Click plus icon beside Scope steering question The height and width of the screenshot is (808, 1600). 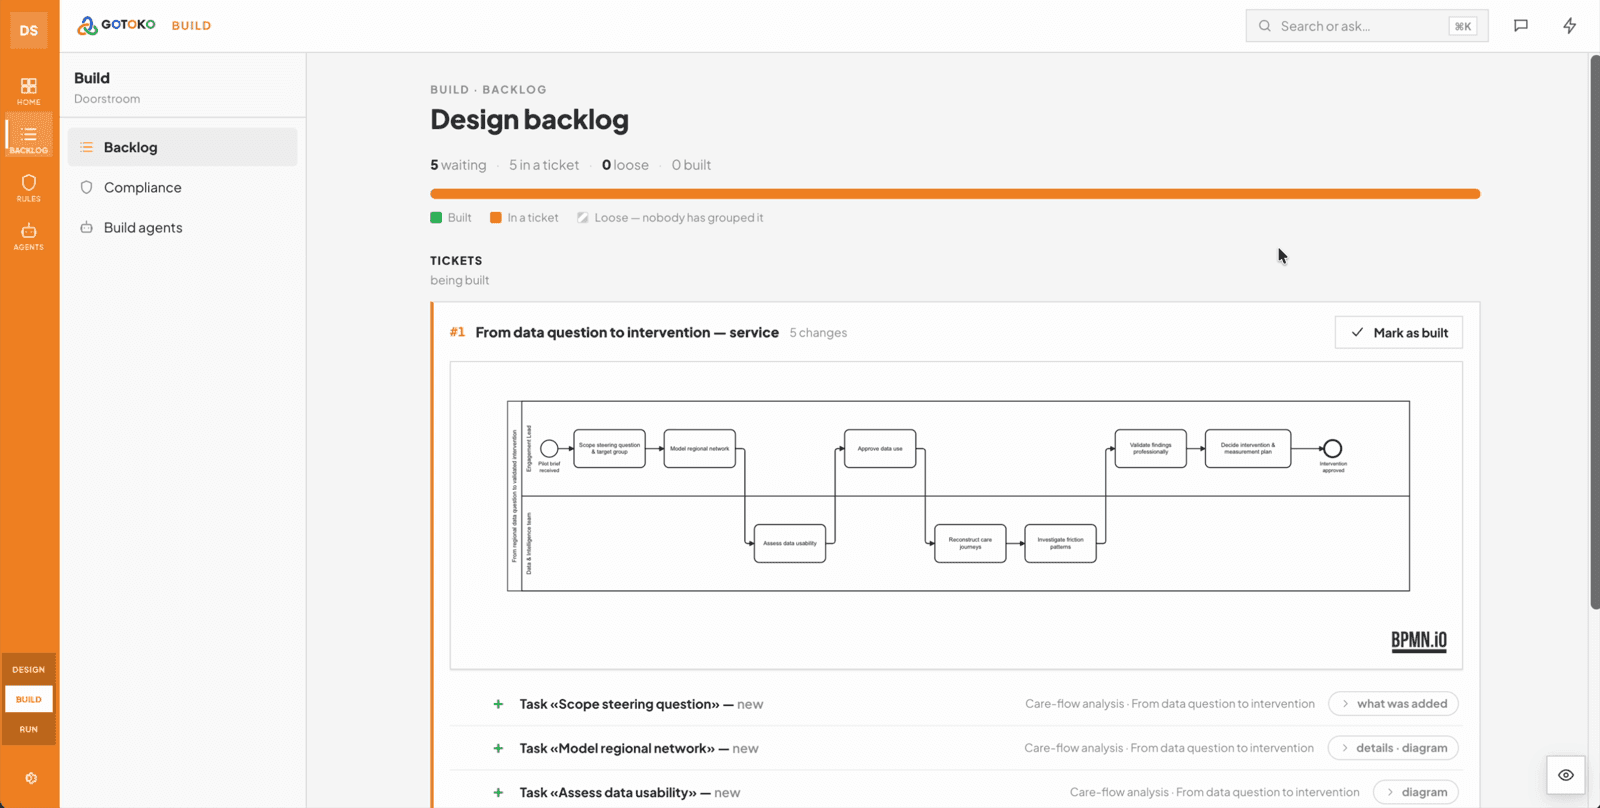click(498, 704)
